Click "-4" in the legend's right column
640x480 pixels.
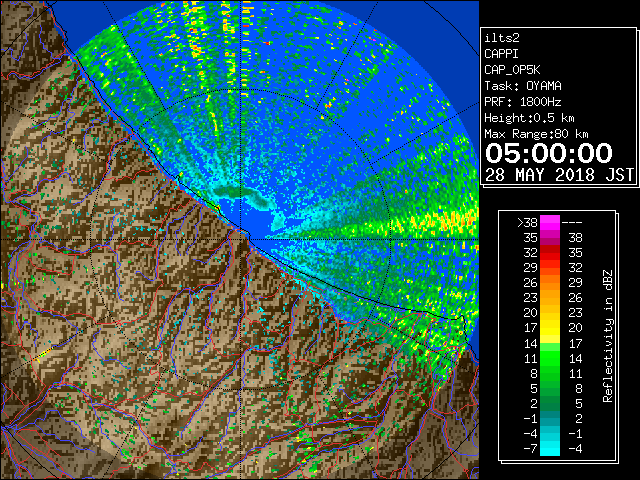coord(575,448)
